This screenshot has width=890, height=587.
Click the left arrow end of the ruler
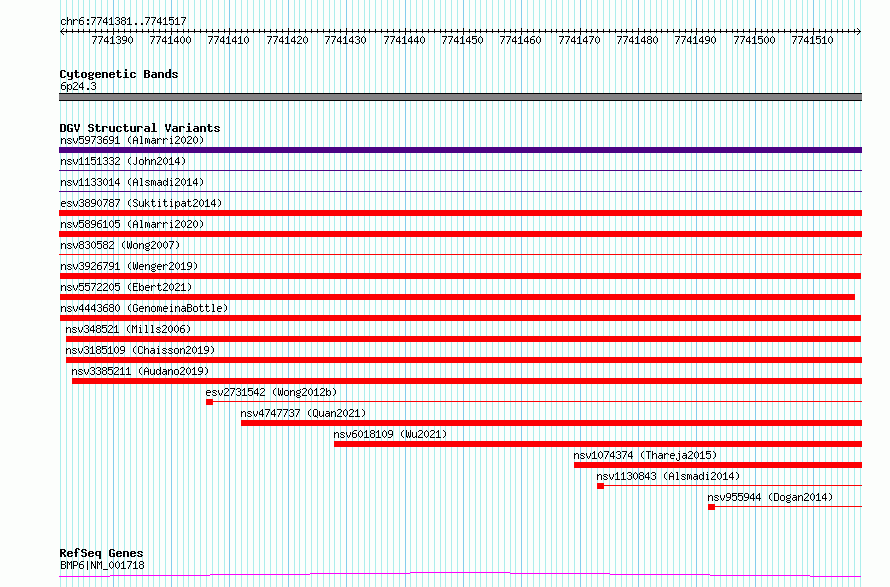pos(62,32)
